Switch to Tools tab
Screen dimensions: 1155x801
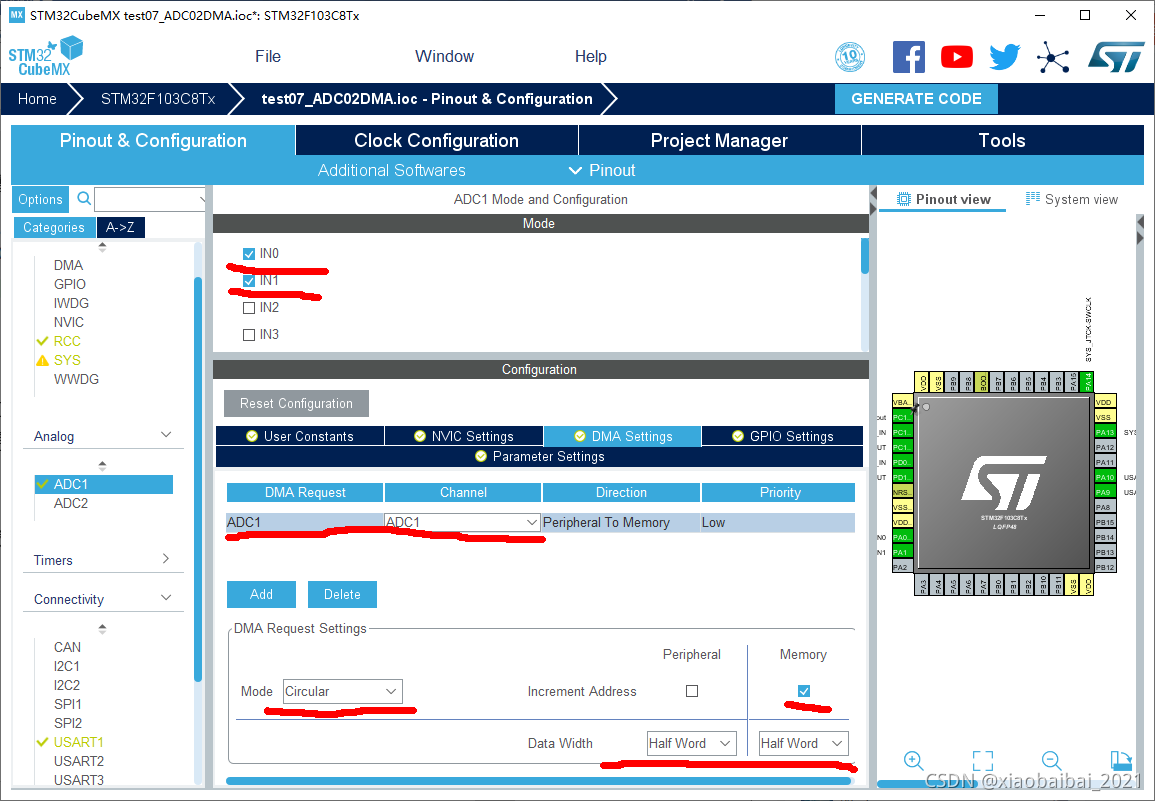[1003, 140]
